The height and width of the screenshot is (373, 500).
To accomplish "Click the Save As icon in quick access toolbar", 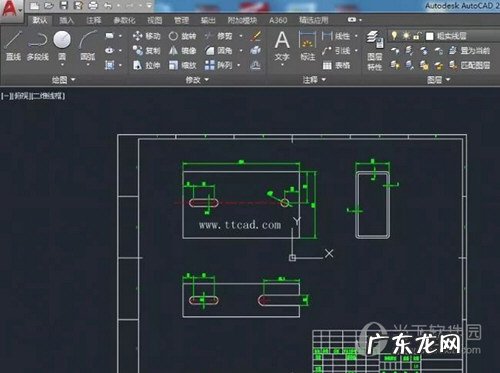I will click(78, 5).
